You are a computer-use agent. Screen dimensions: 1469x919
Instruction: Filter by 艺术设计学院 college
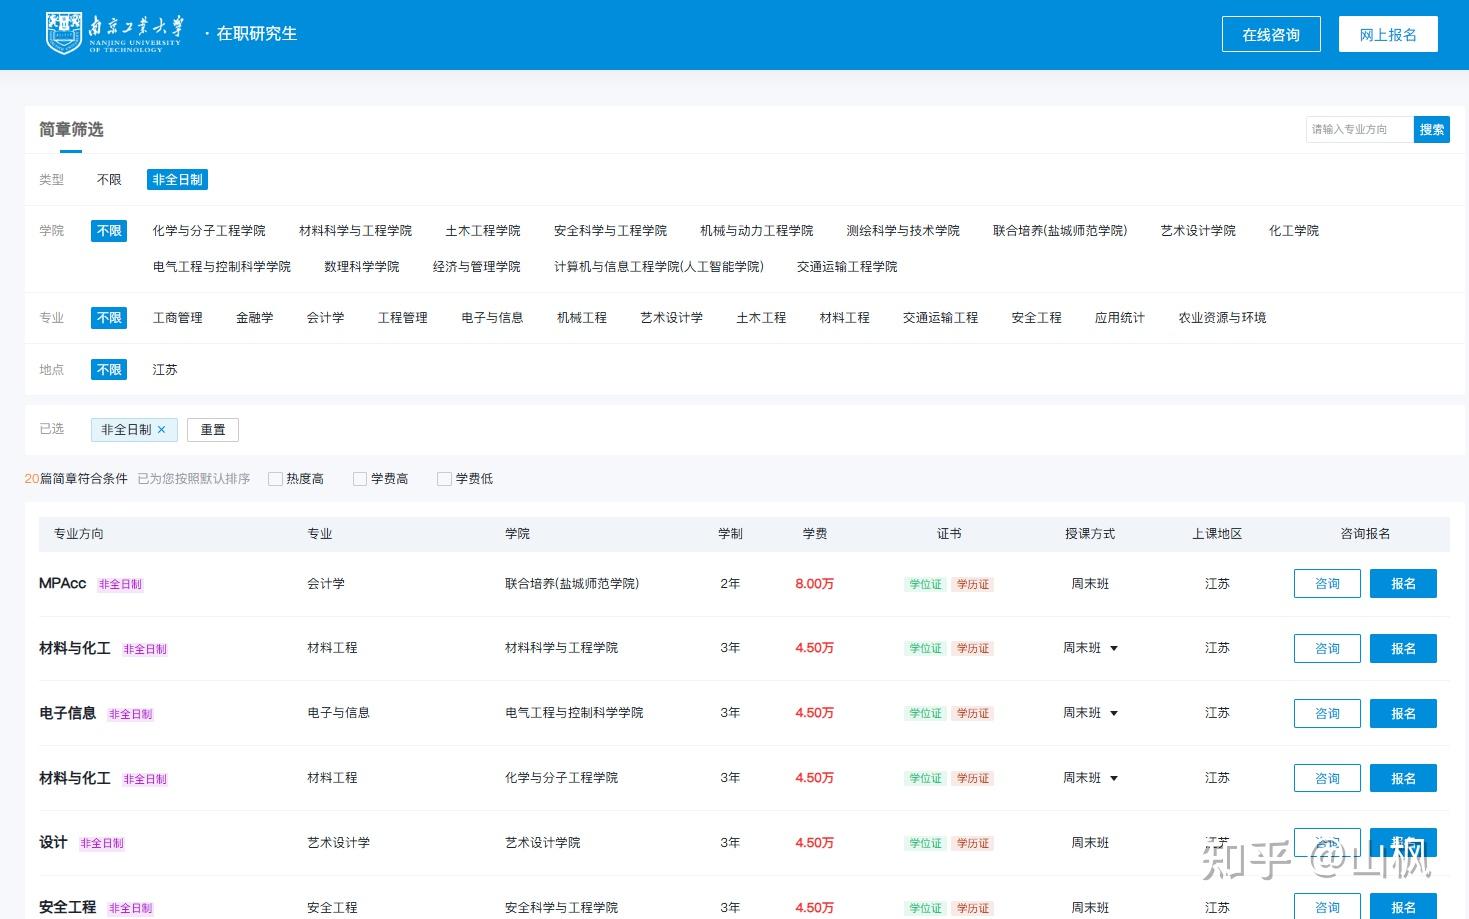click(x=1198, y=231)
